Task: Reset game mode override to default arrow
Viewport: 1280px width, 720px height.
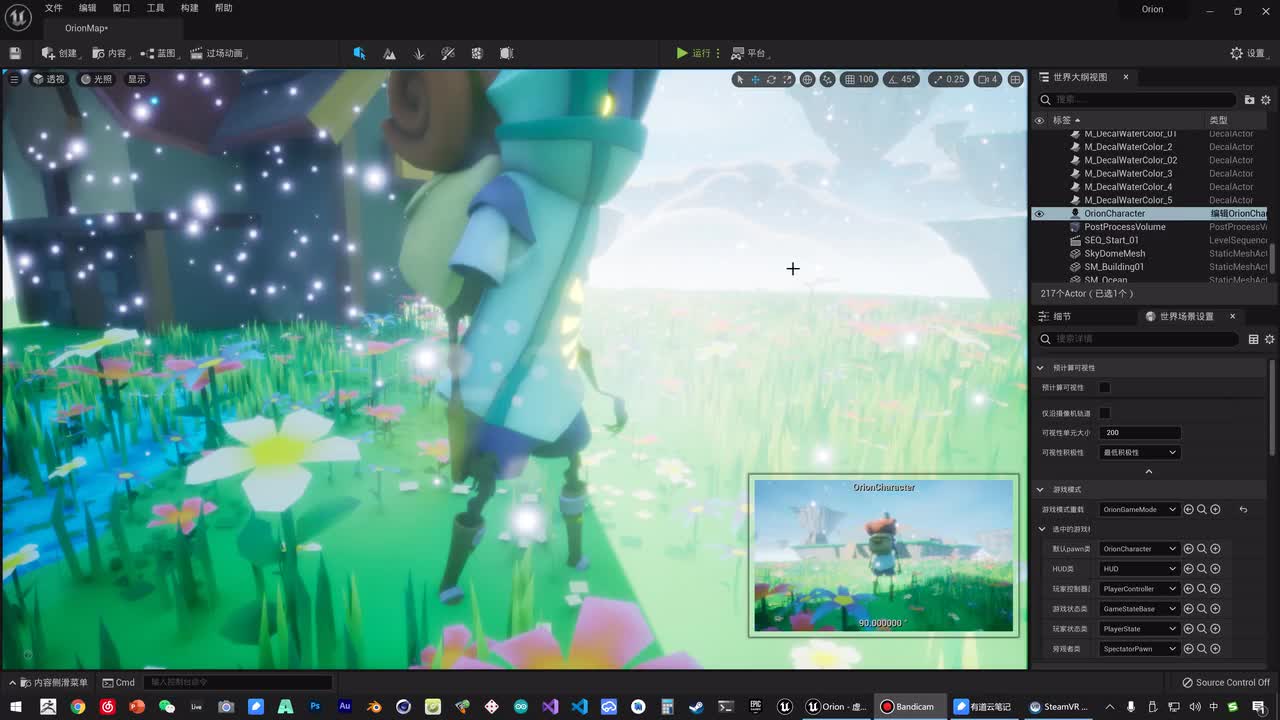Action: pos(1243,510)
